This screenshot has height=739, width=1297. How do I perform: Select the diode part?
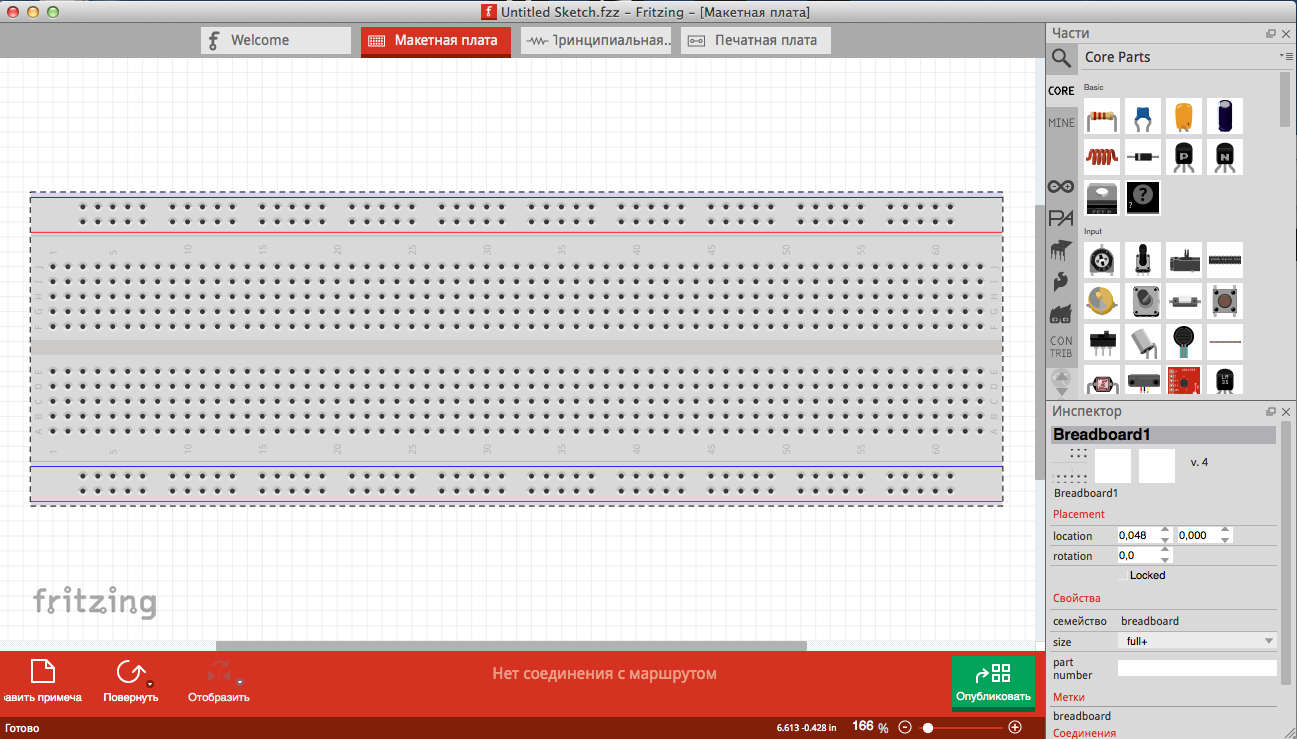pos(1143,157)
